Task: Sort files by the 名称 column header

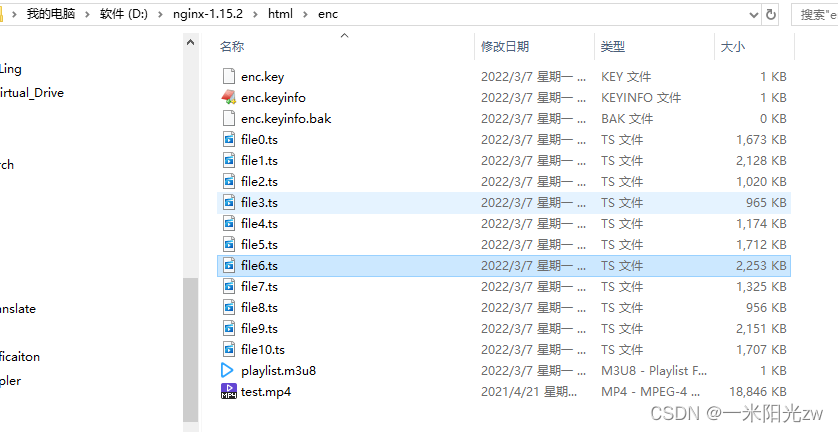Action: [x=232, y=47]
